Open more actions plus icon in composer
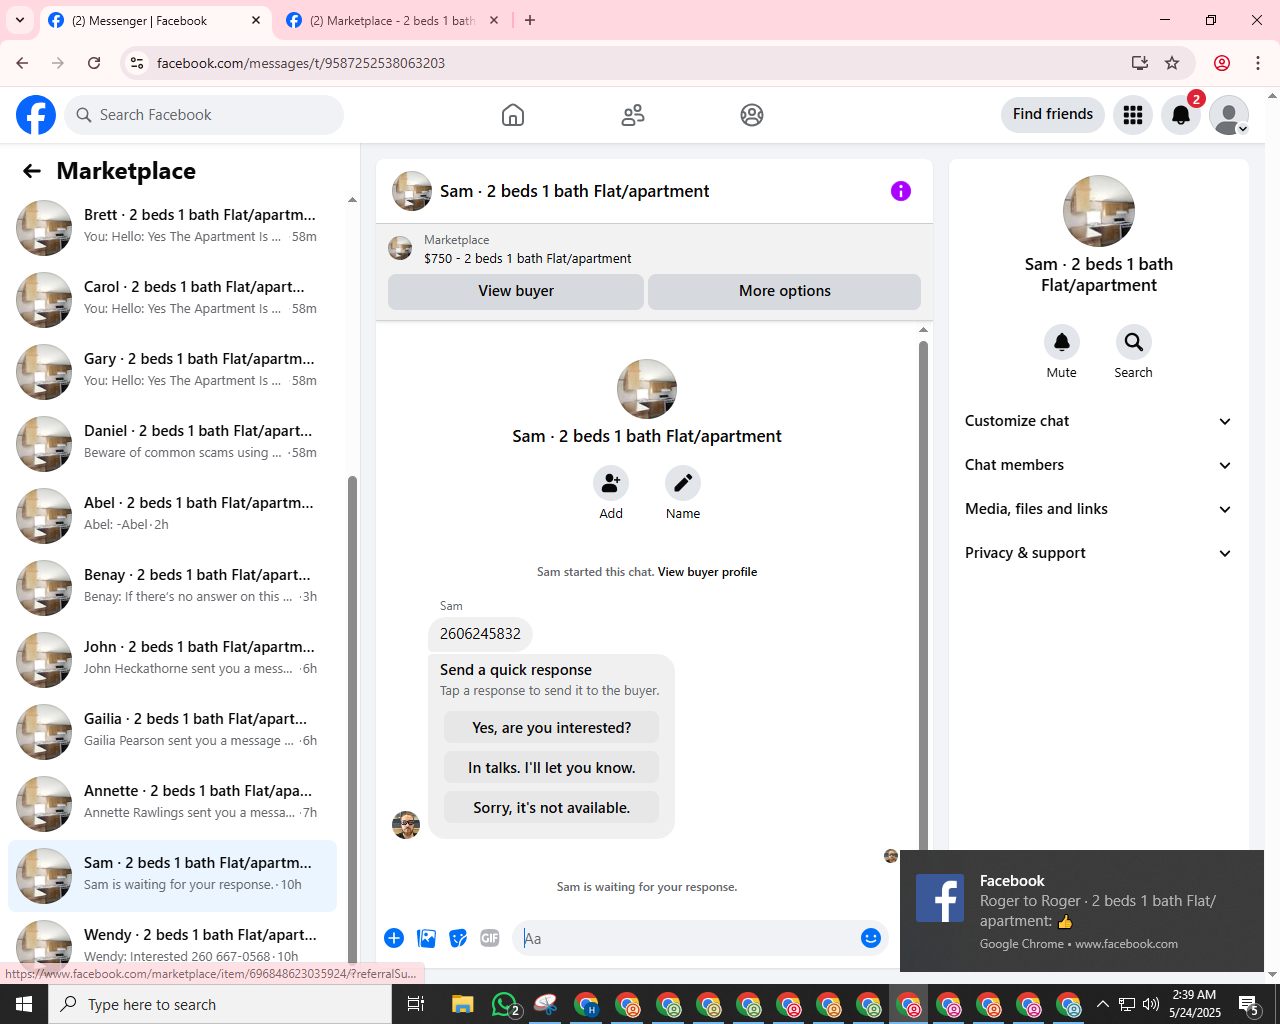Screen dimensions: 1280x1024 click(394, 938)
